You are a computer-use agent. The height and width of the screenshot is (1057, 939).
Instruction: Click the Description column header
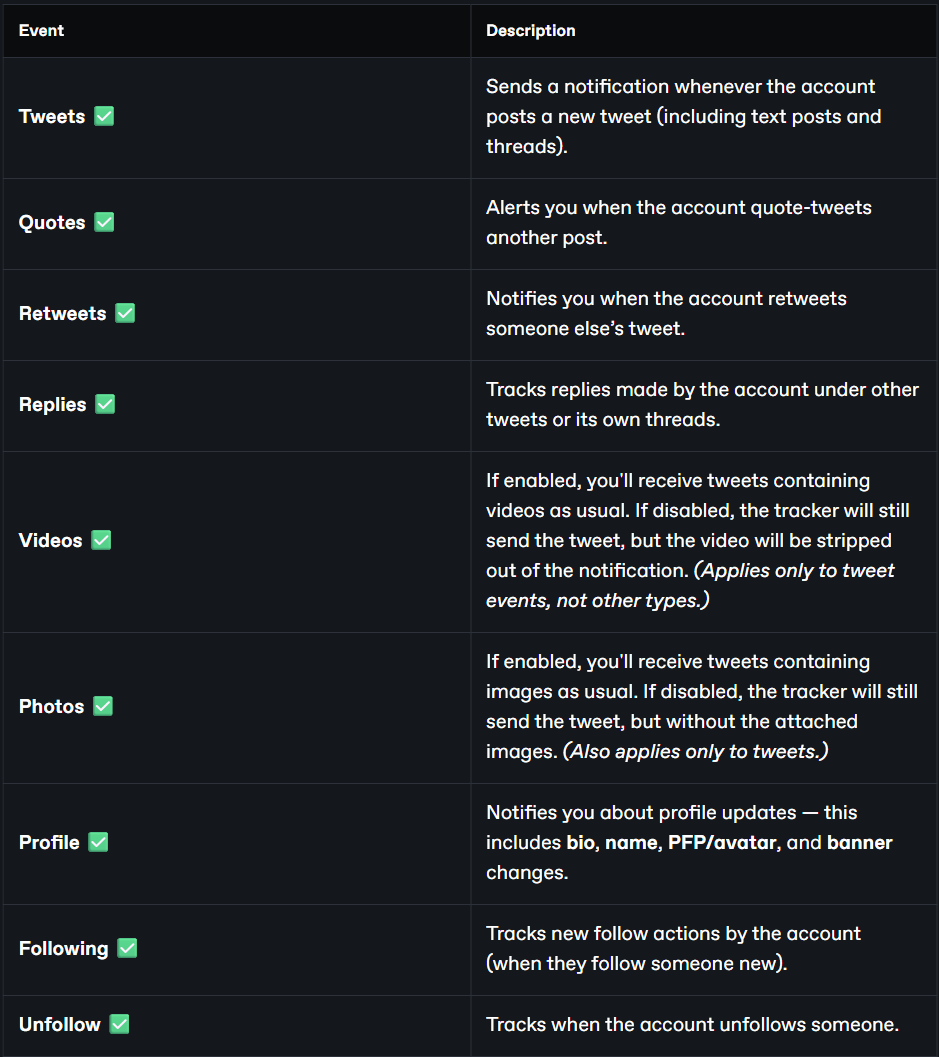531,30
